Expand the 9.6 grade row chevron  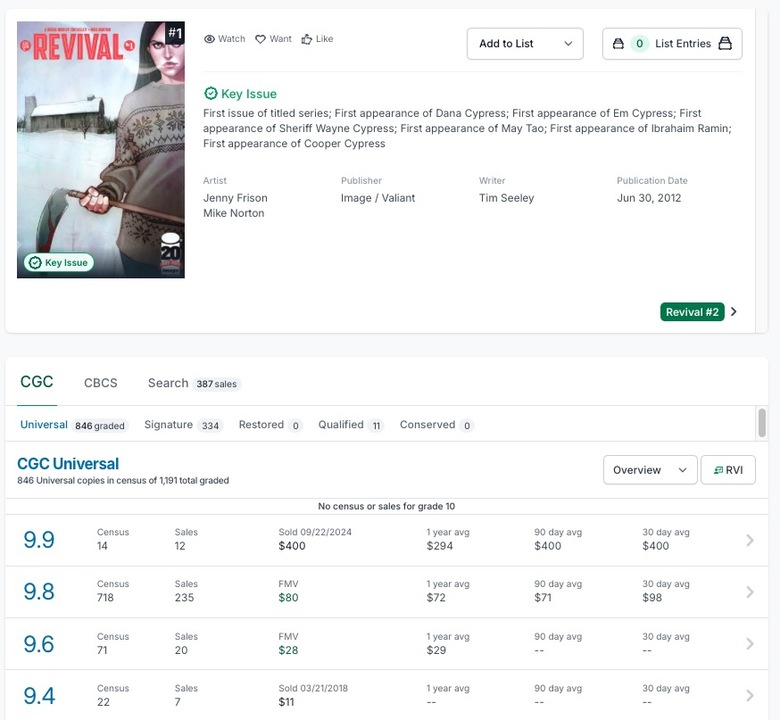[750, 643]
